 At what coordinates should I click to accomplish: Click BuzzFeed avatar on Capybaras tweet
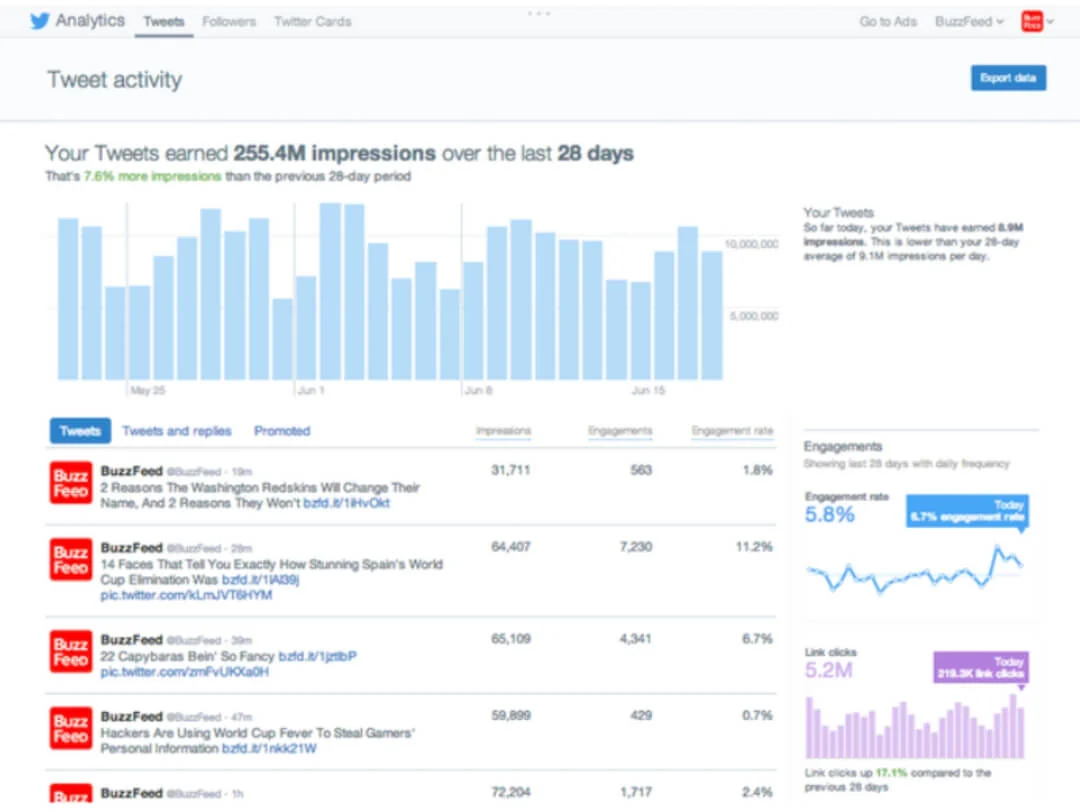[x=71, y=652]
